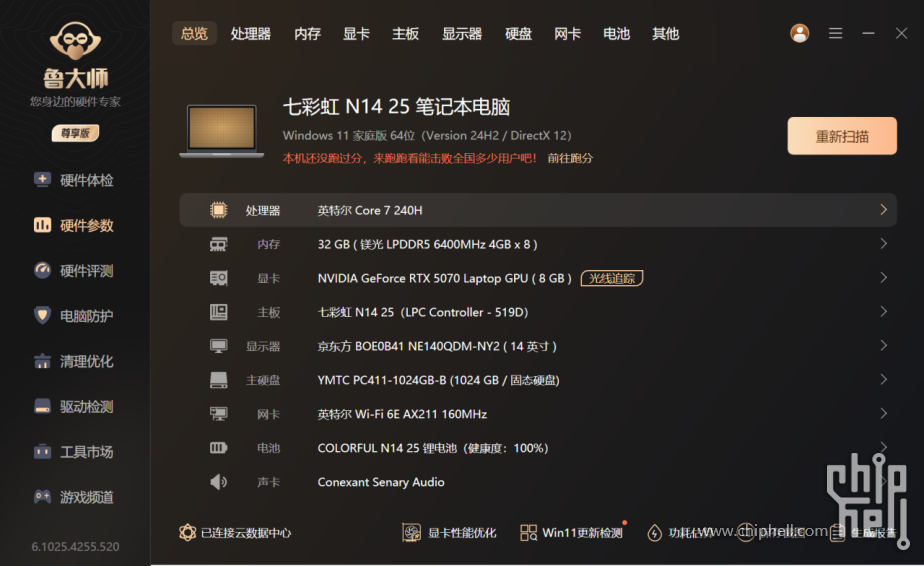Minimize the 鲁大师 window
924x566 pixels.
tap(868, 33)
